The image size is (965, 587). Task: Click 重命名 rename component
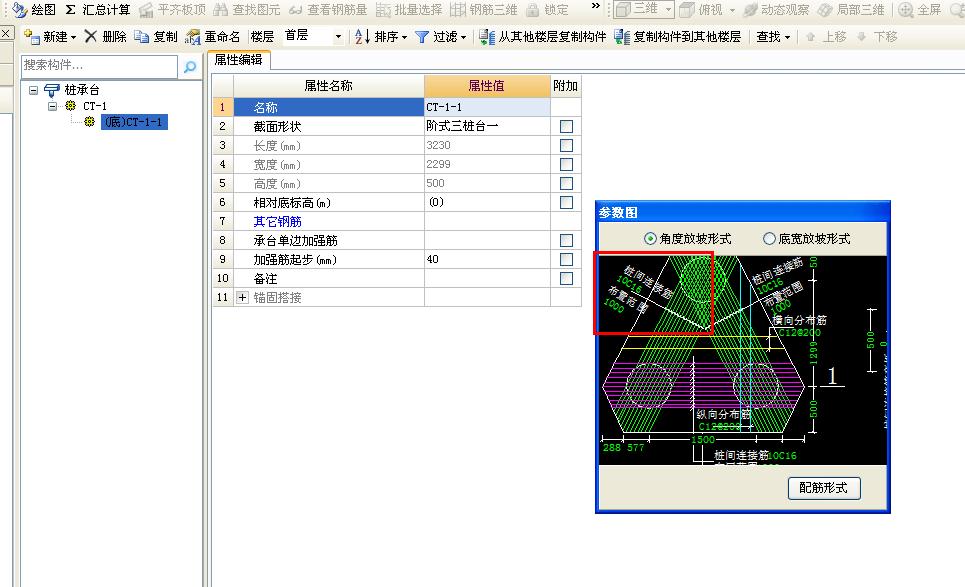pyautogui.click(x=213, y=37)
